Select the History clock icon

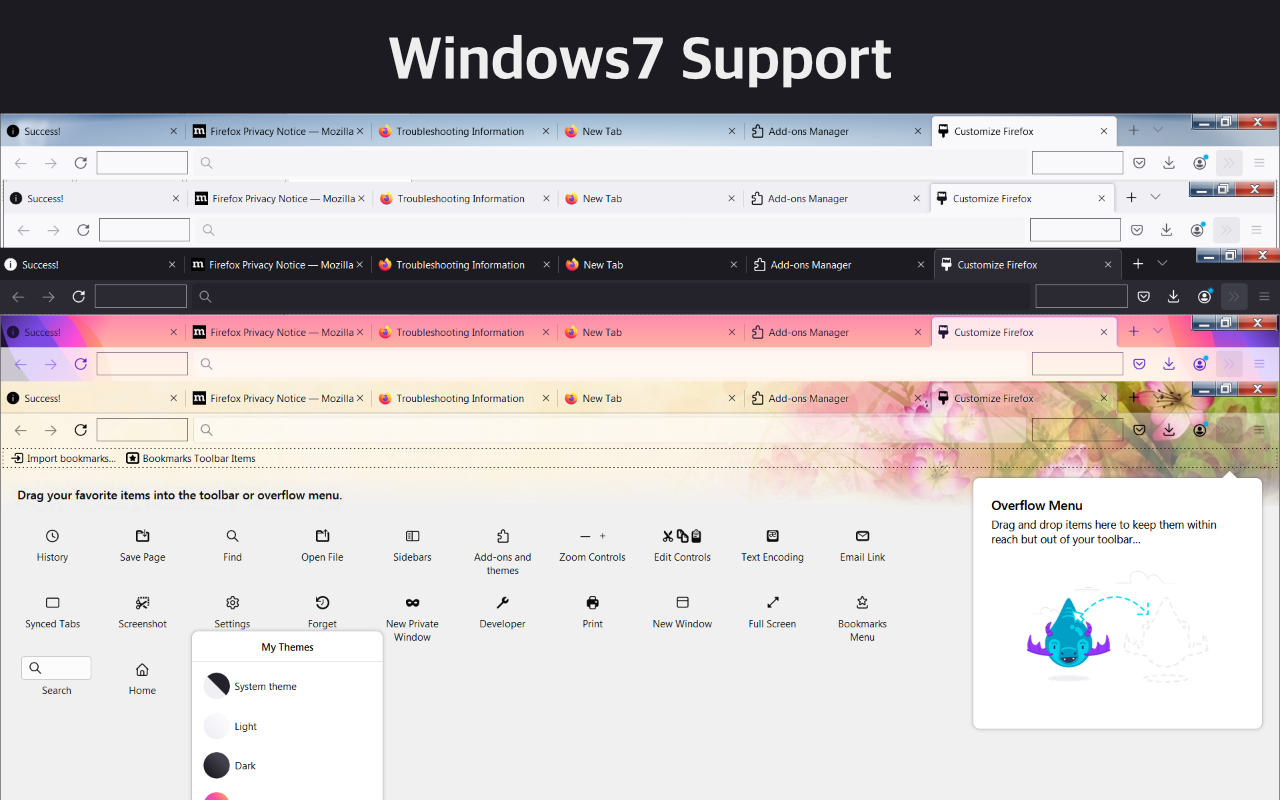pyautogui.click(x=52, y=536)
